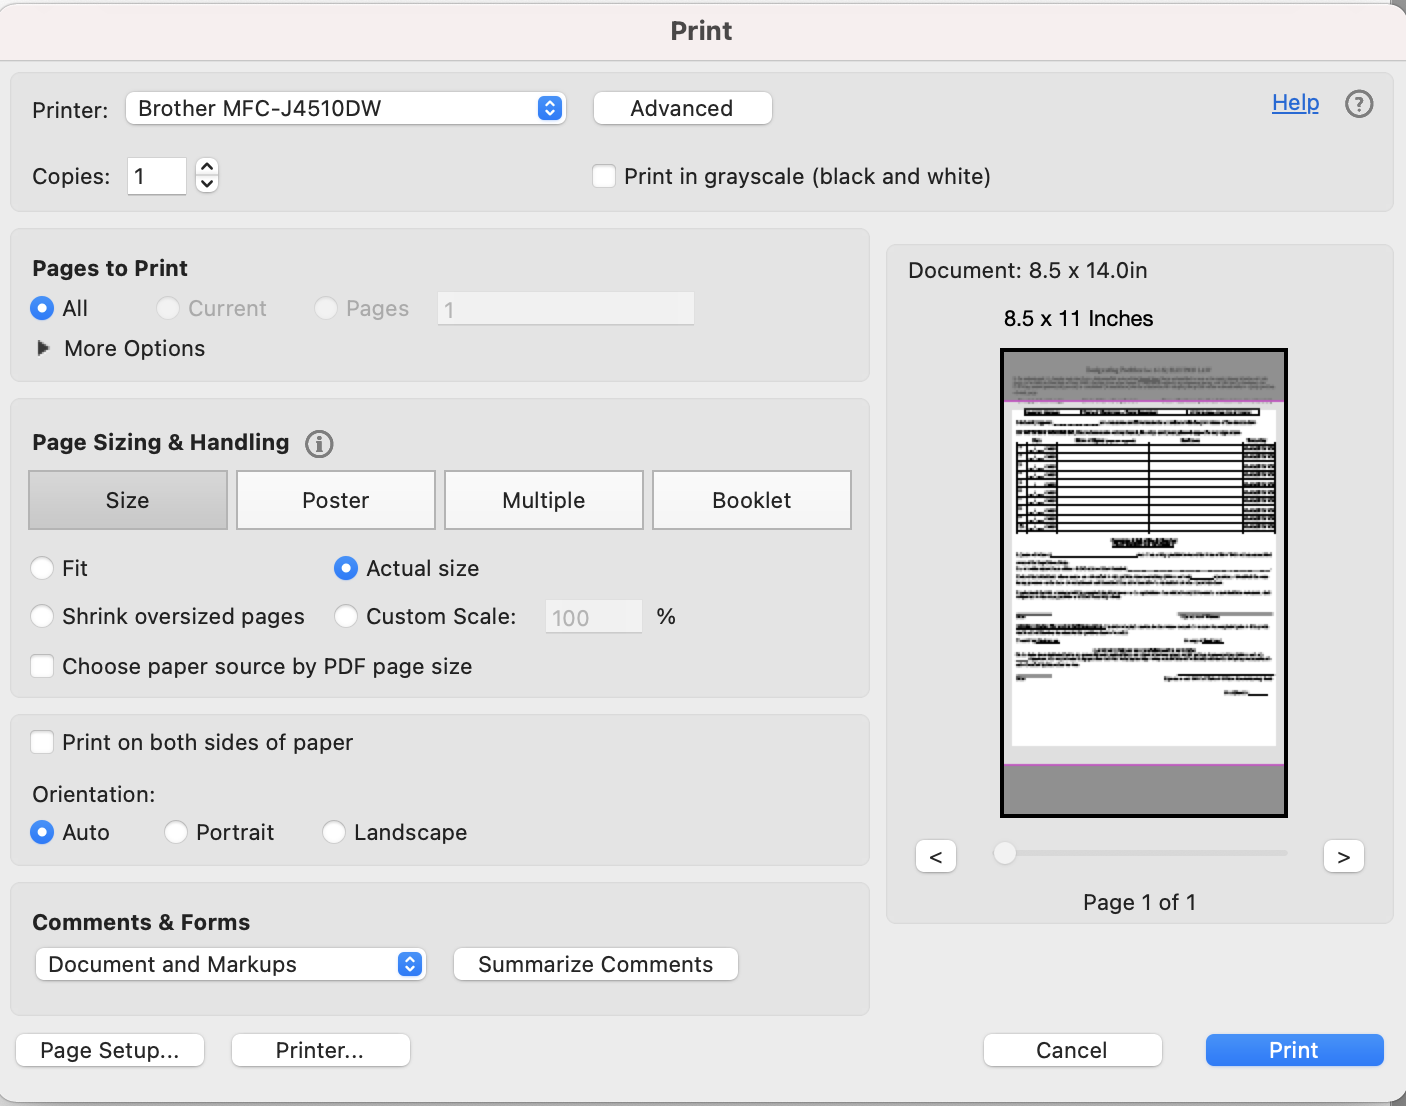
Task: Click the Pages range text field
Action: [x=566, y=308]
